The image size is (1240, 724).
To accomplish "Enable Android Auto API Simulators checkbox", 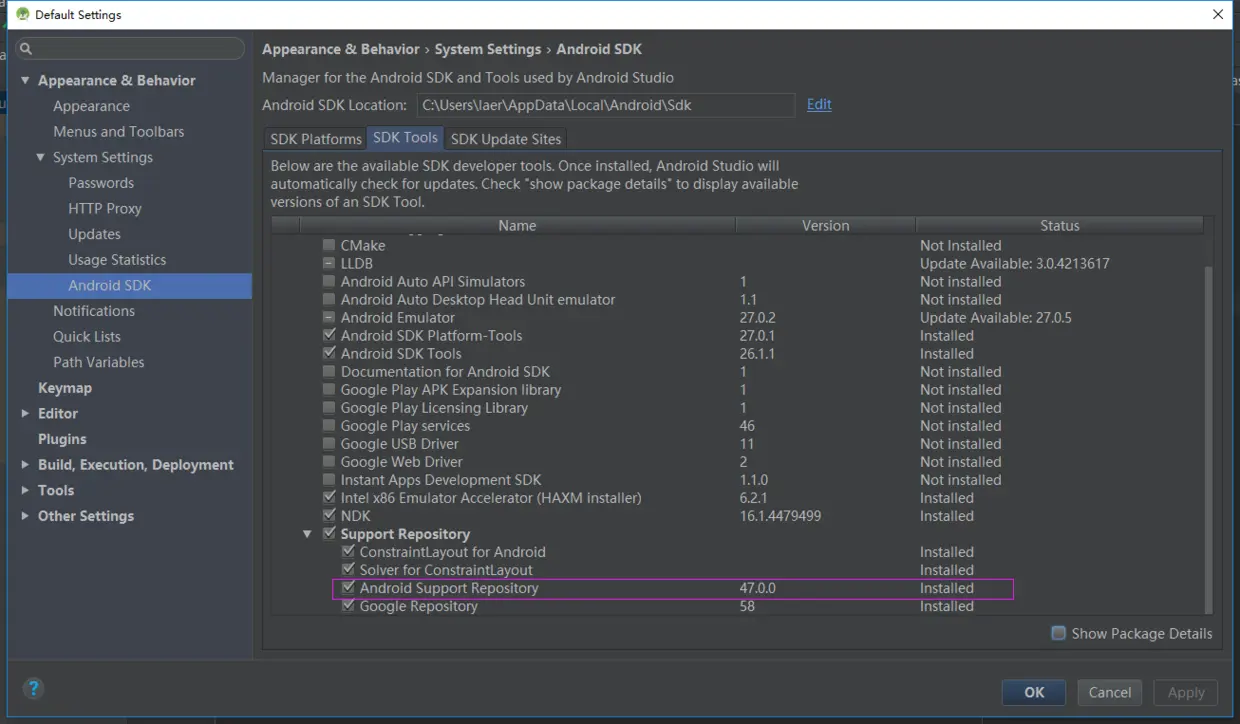I will click(329, 281).
